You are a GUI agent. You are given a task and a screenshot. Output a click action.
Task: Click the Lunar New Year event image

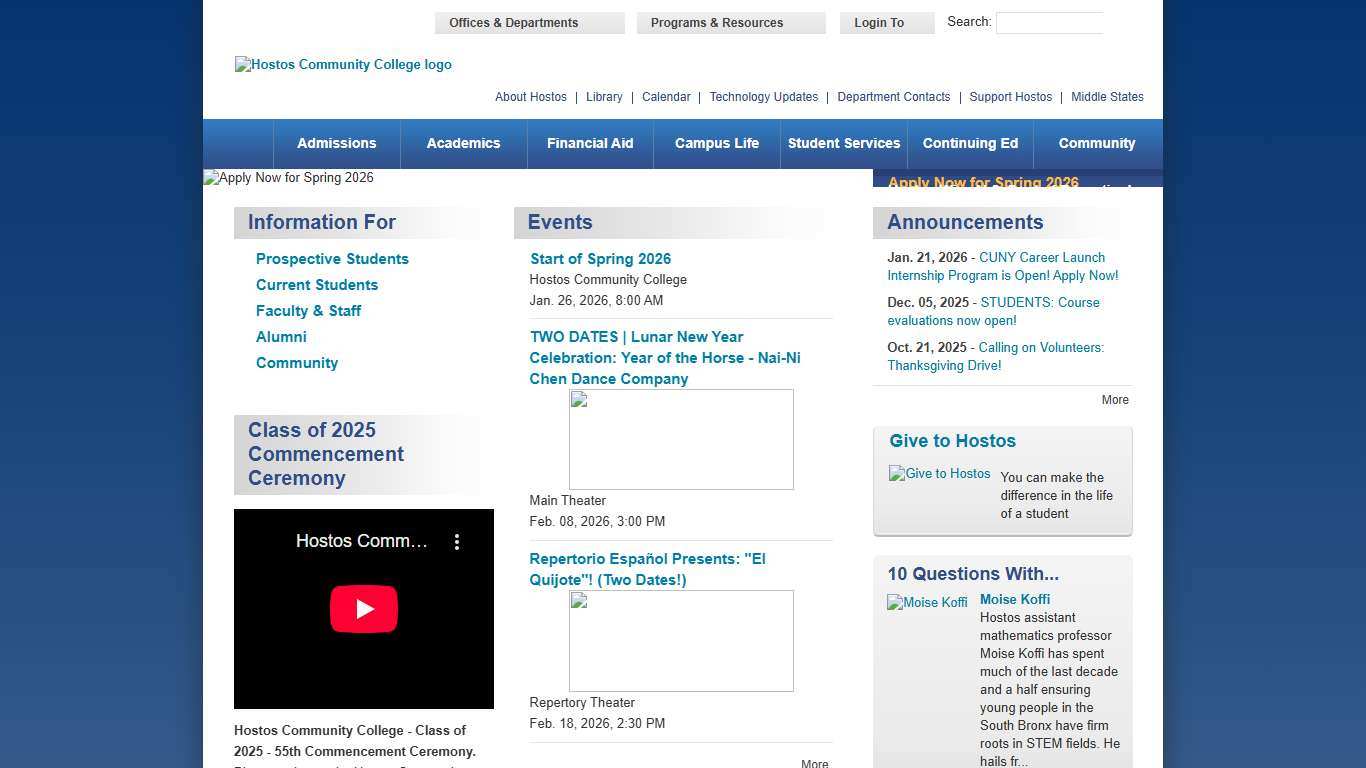681,440
